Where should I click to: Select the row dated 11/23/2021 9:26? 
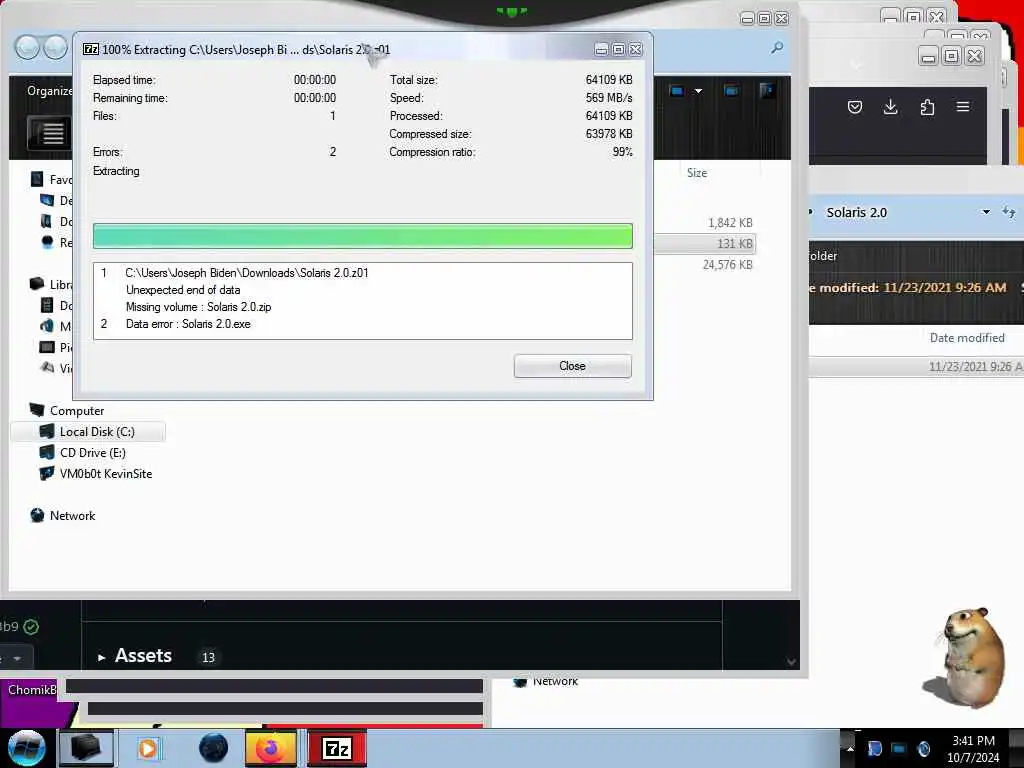pos(916,366)
